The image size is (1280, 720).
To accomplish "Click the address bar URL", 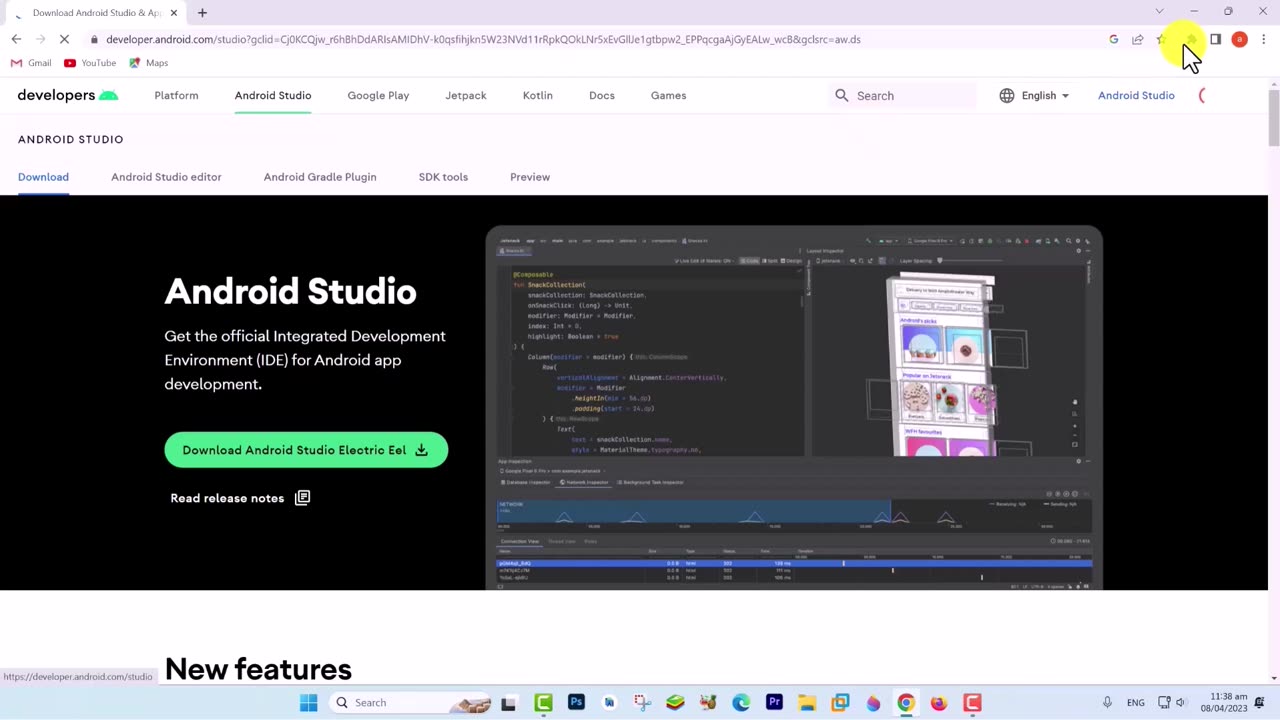I will (483, 39).
